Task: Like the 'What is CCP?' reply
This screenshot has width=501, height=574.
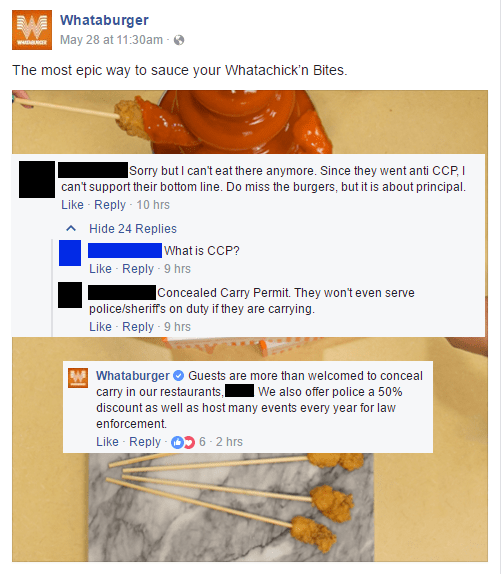Action: [x=100, y=269]
